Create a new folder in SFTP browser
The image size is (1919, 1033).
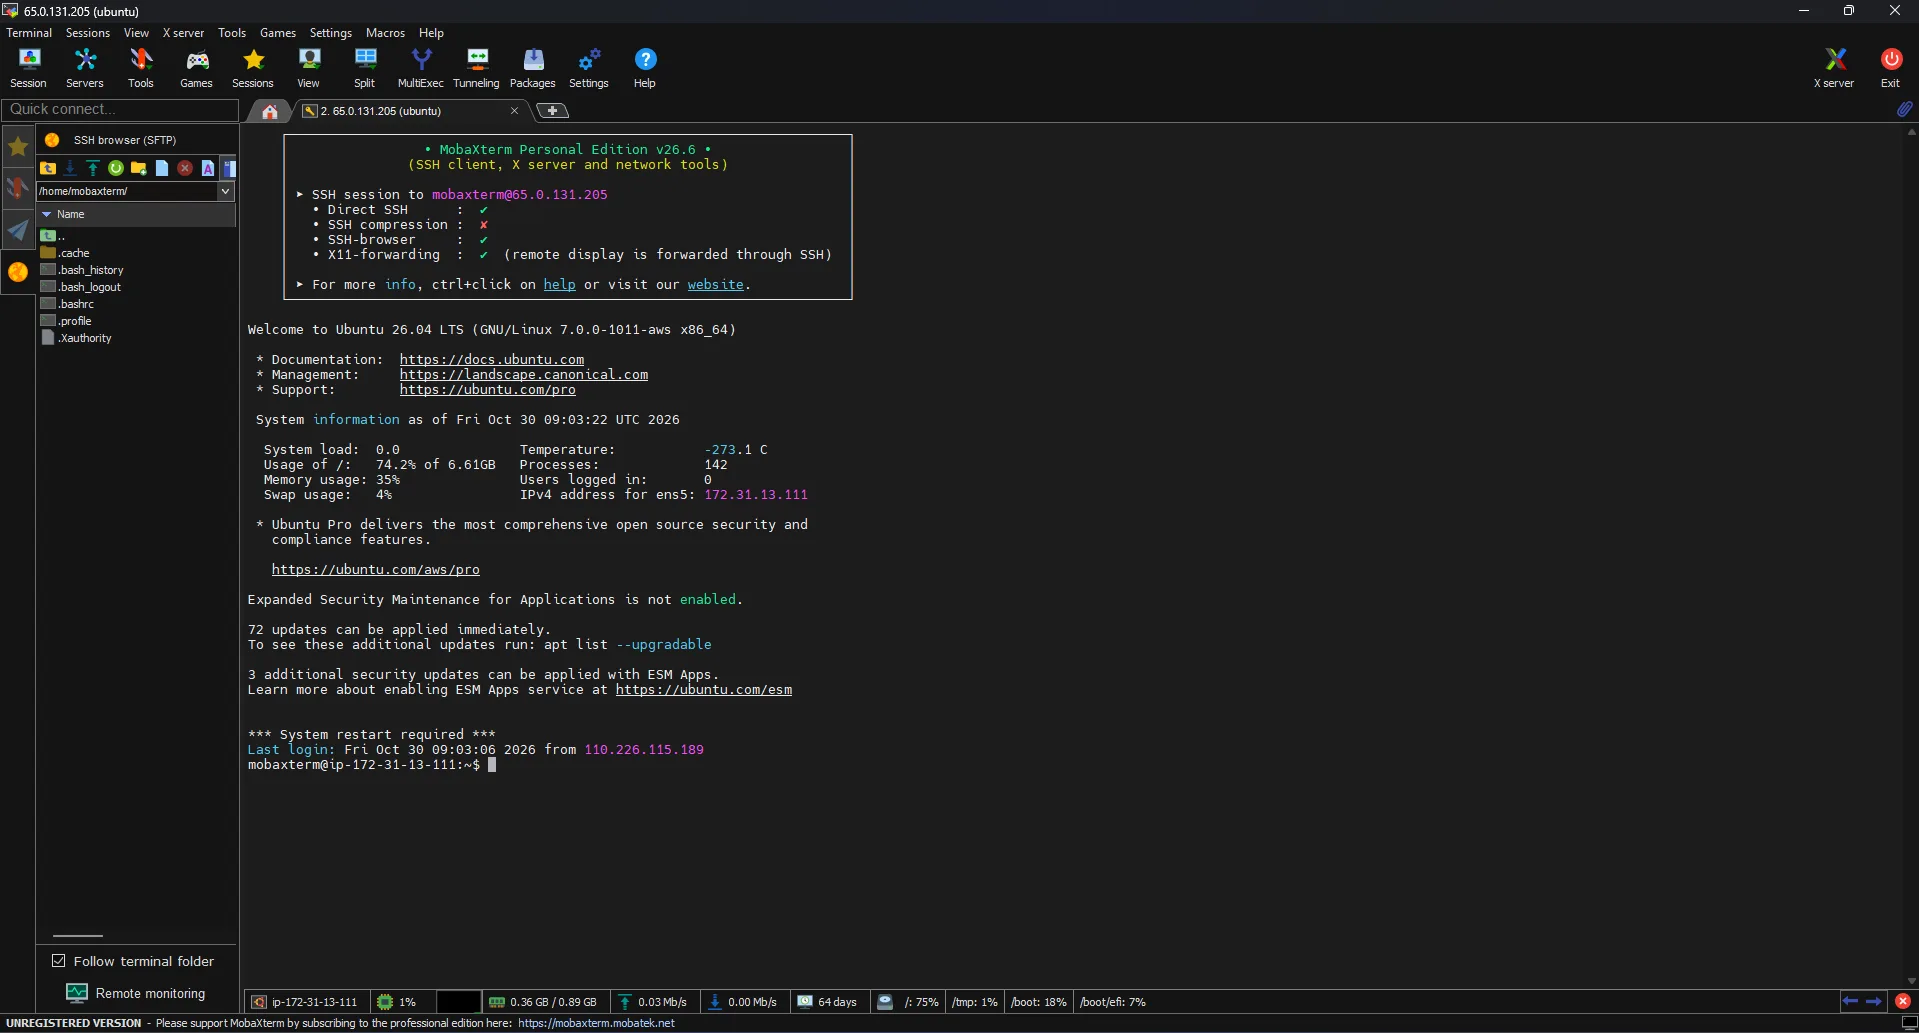pyautogui.click(x=139, y=168)
